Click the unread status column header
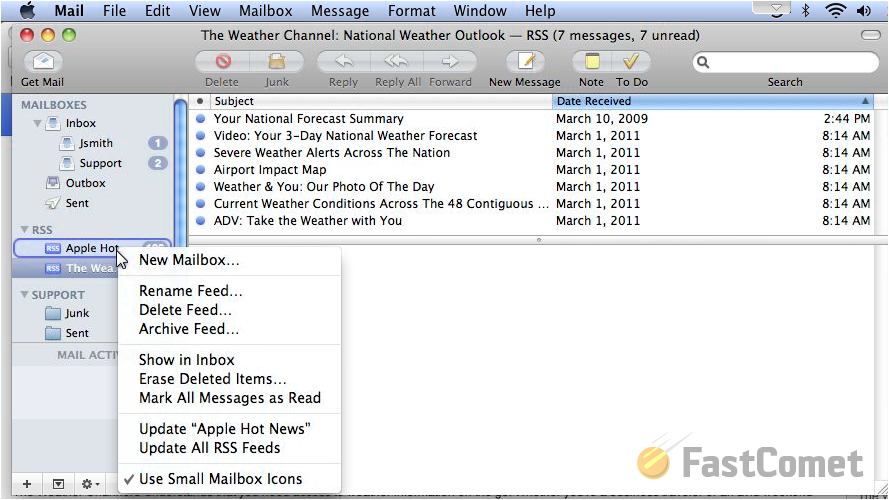This screenshot has height=500, width=889. point(200,101)
